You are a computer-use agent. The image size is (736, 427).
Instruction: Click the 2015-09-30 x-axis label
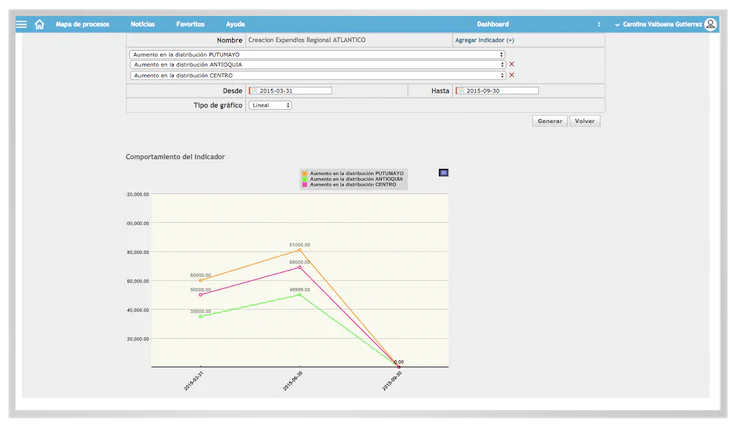coord(392,381)
